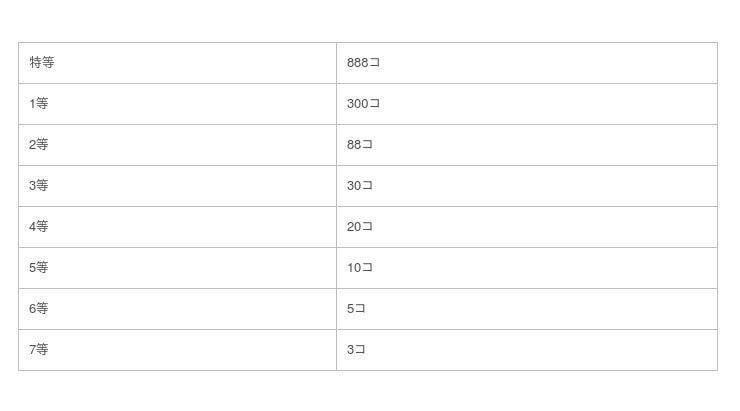The image size is (740, 411).
Task: Select the 3コ cell
Action: tap(356, 350)
